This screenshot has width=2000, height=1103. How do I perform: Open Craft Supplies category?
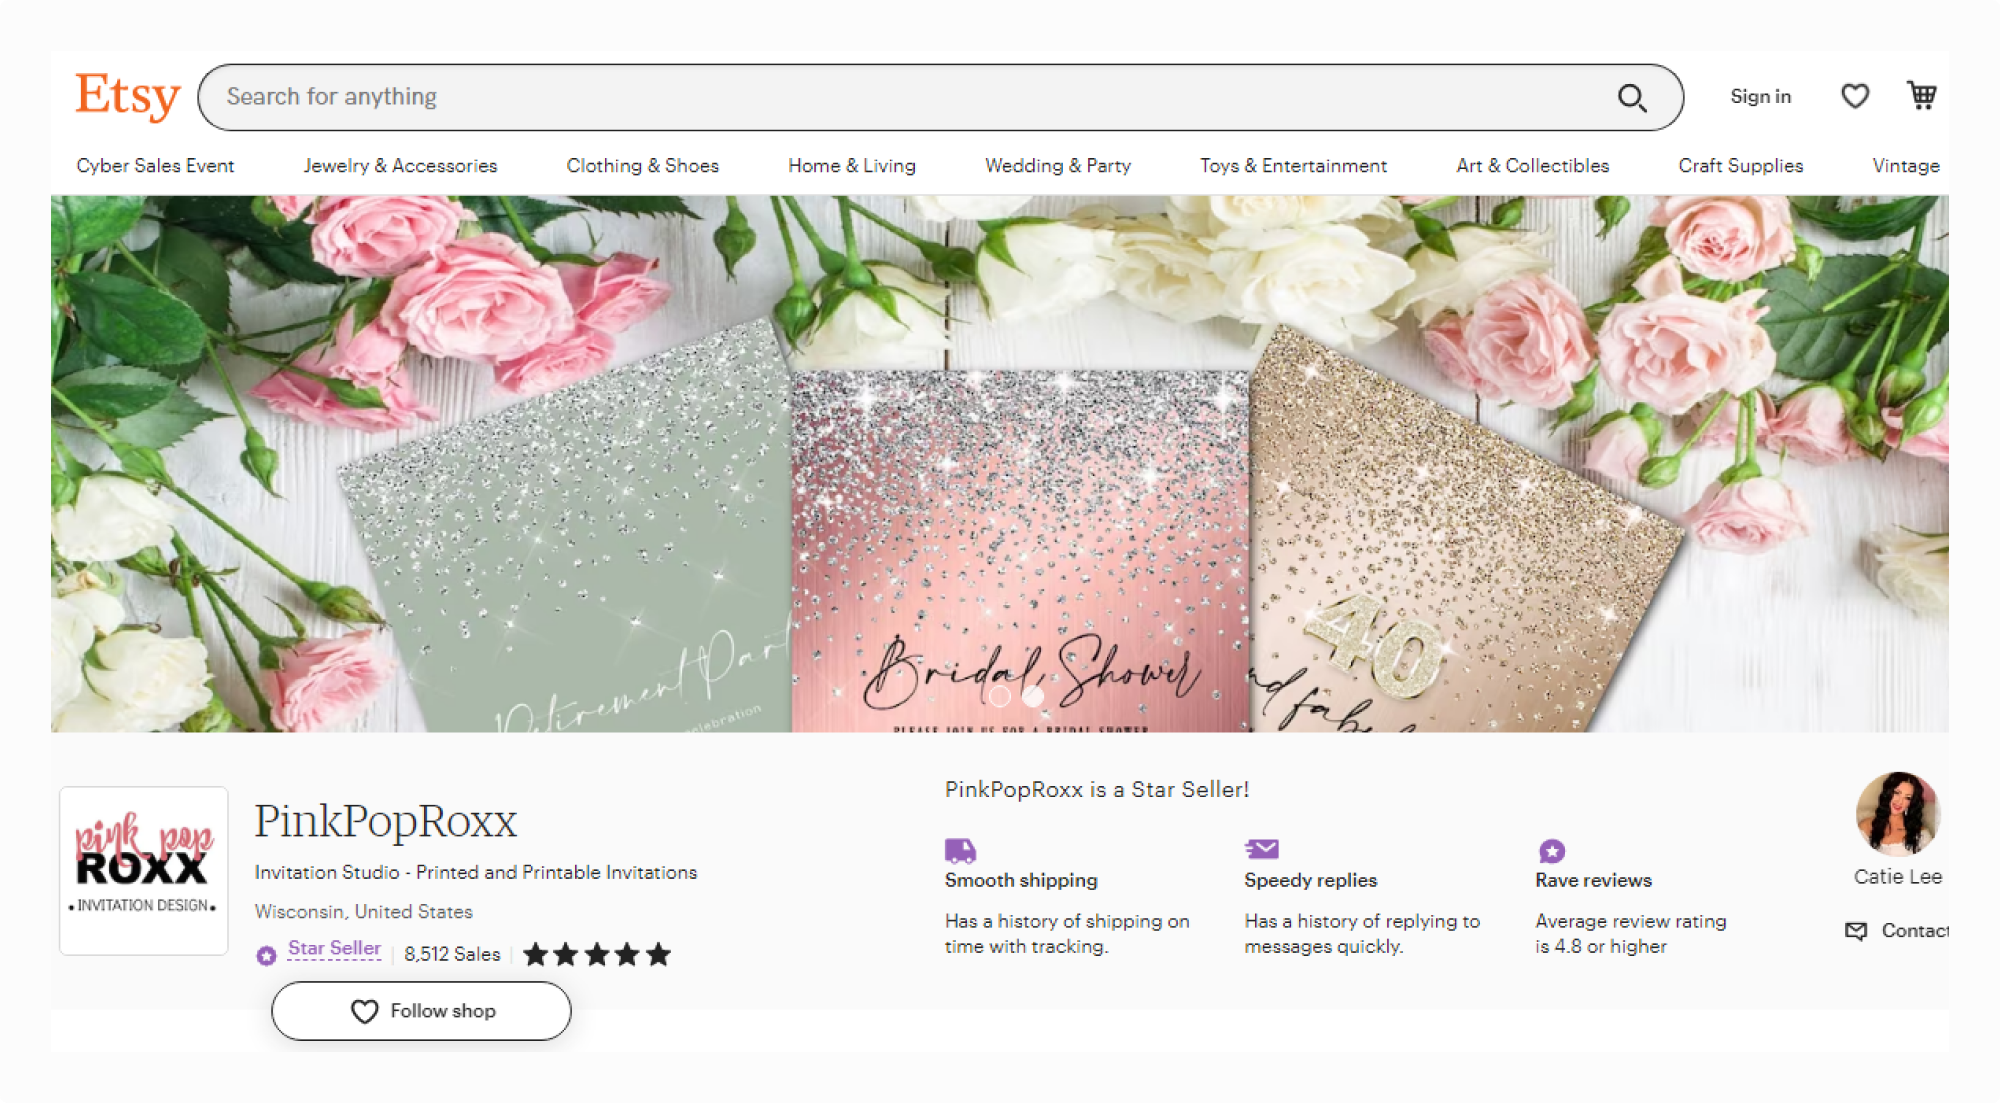pos(1740,166)
